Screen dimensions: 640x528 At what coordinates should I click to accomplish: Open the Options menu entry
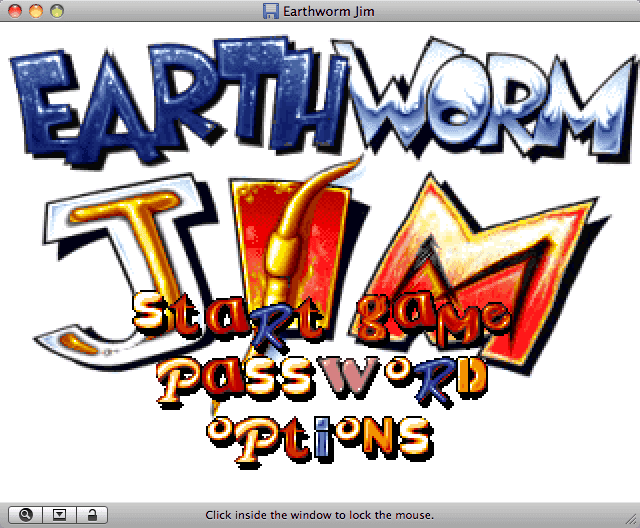[x=320, y=441]
